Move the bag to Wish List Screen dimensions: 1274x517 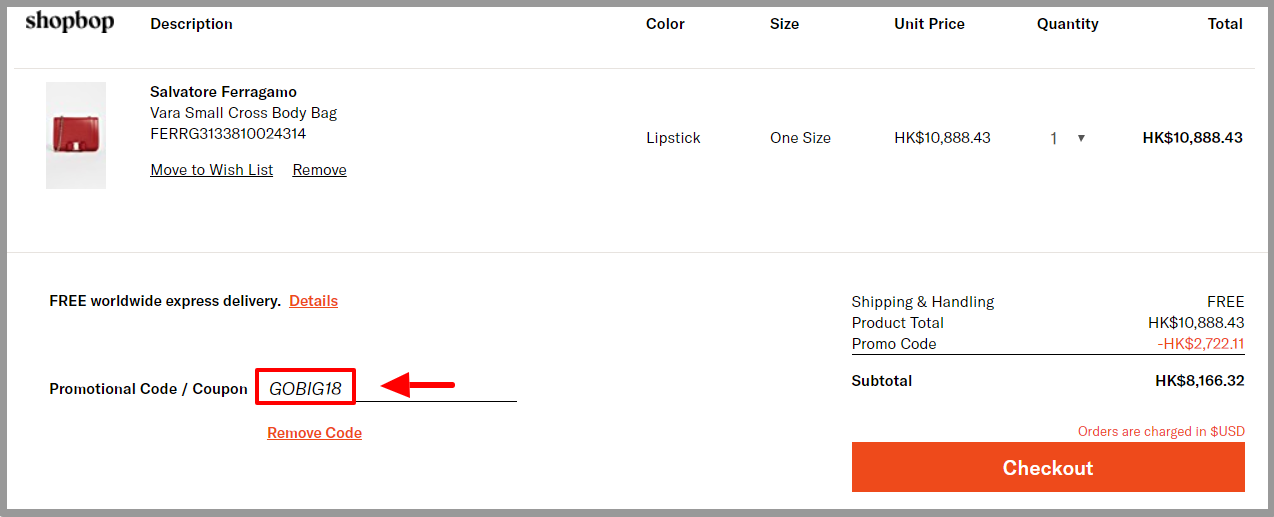211,170
